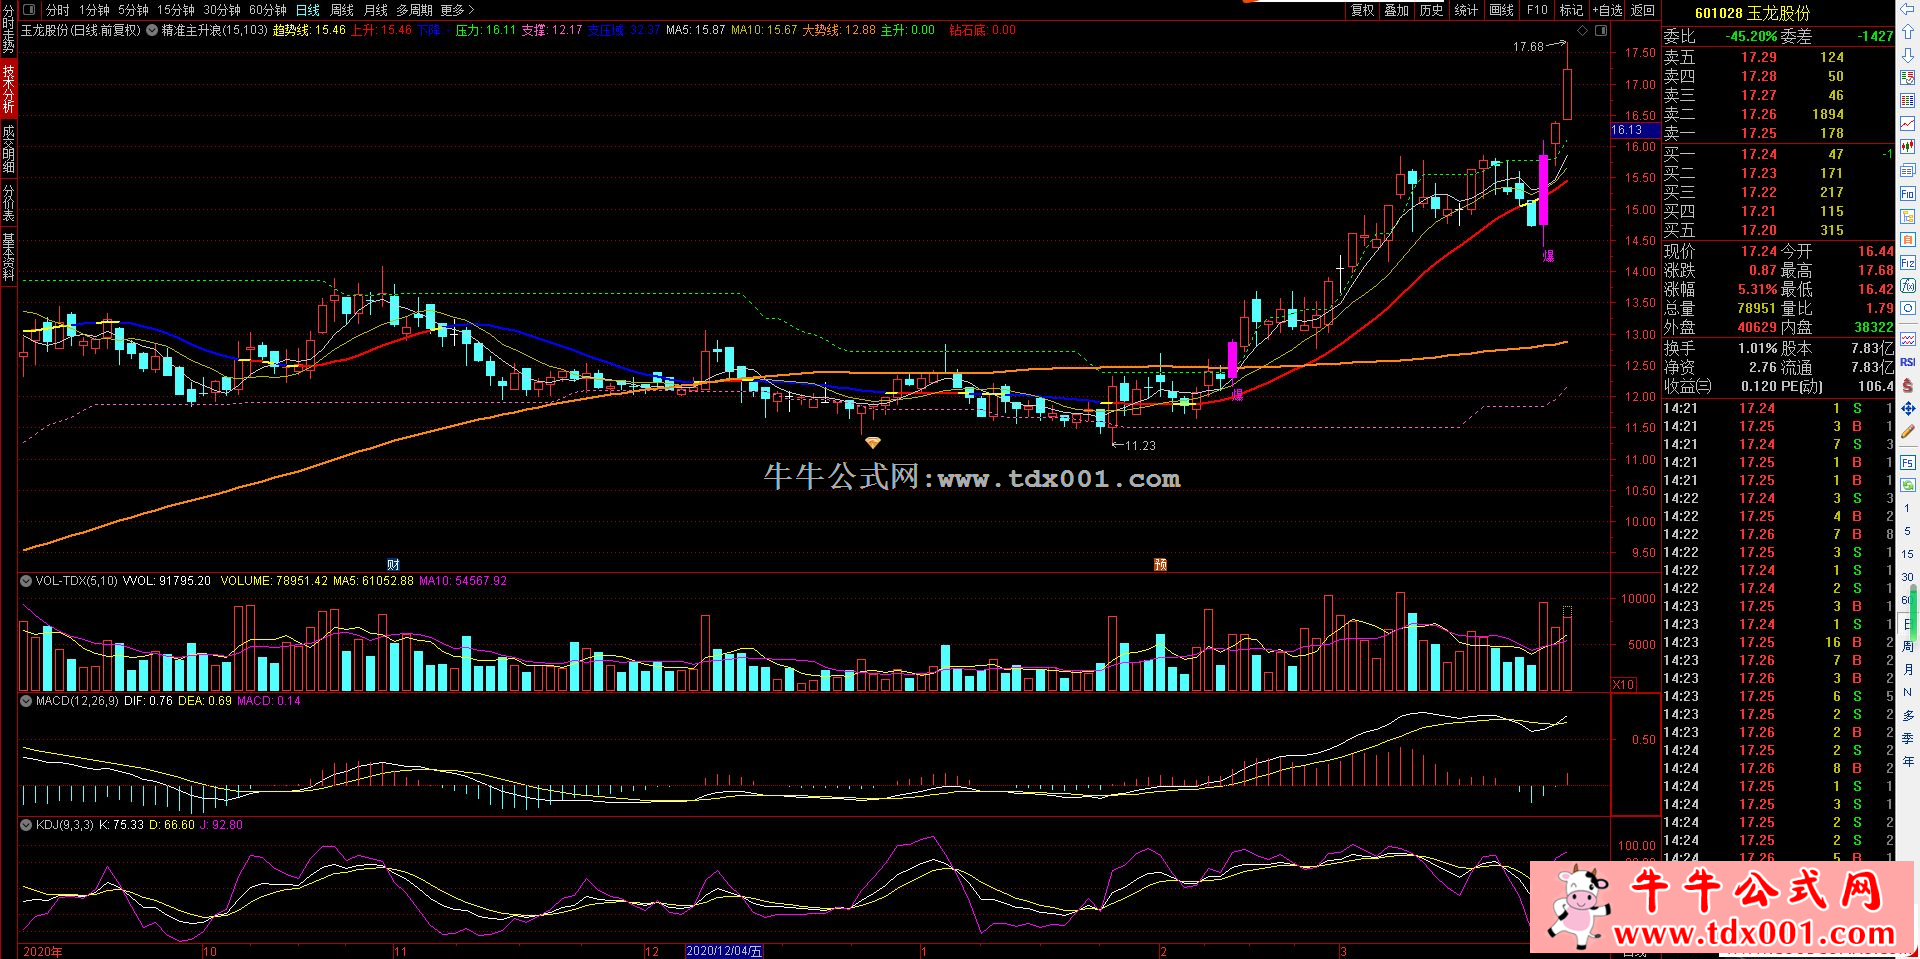Screen dimensions: 1920x959
Task: Open the 叠加 overlay menu
Action: point(1397,10)
